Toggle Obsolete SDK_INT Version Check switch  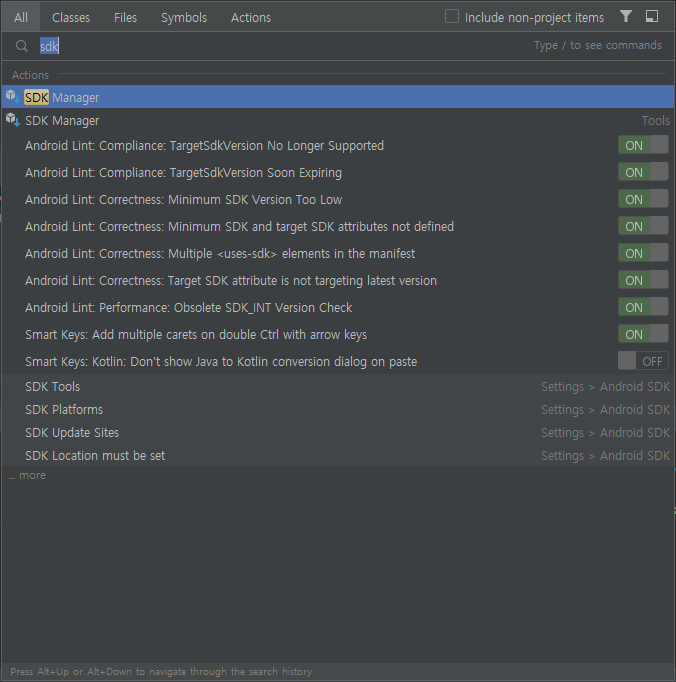(643, 307)
